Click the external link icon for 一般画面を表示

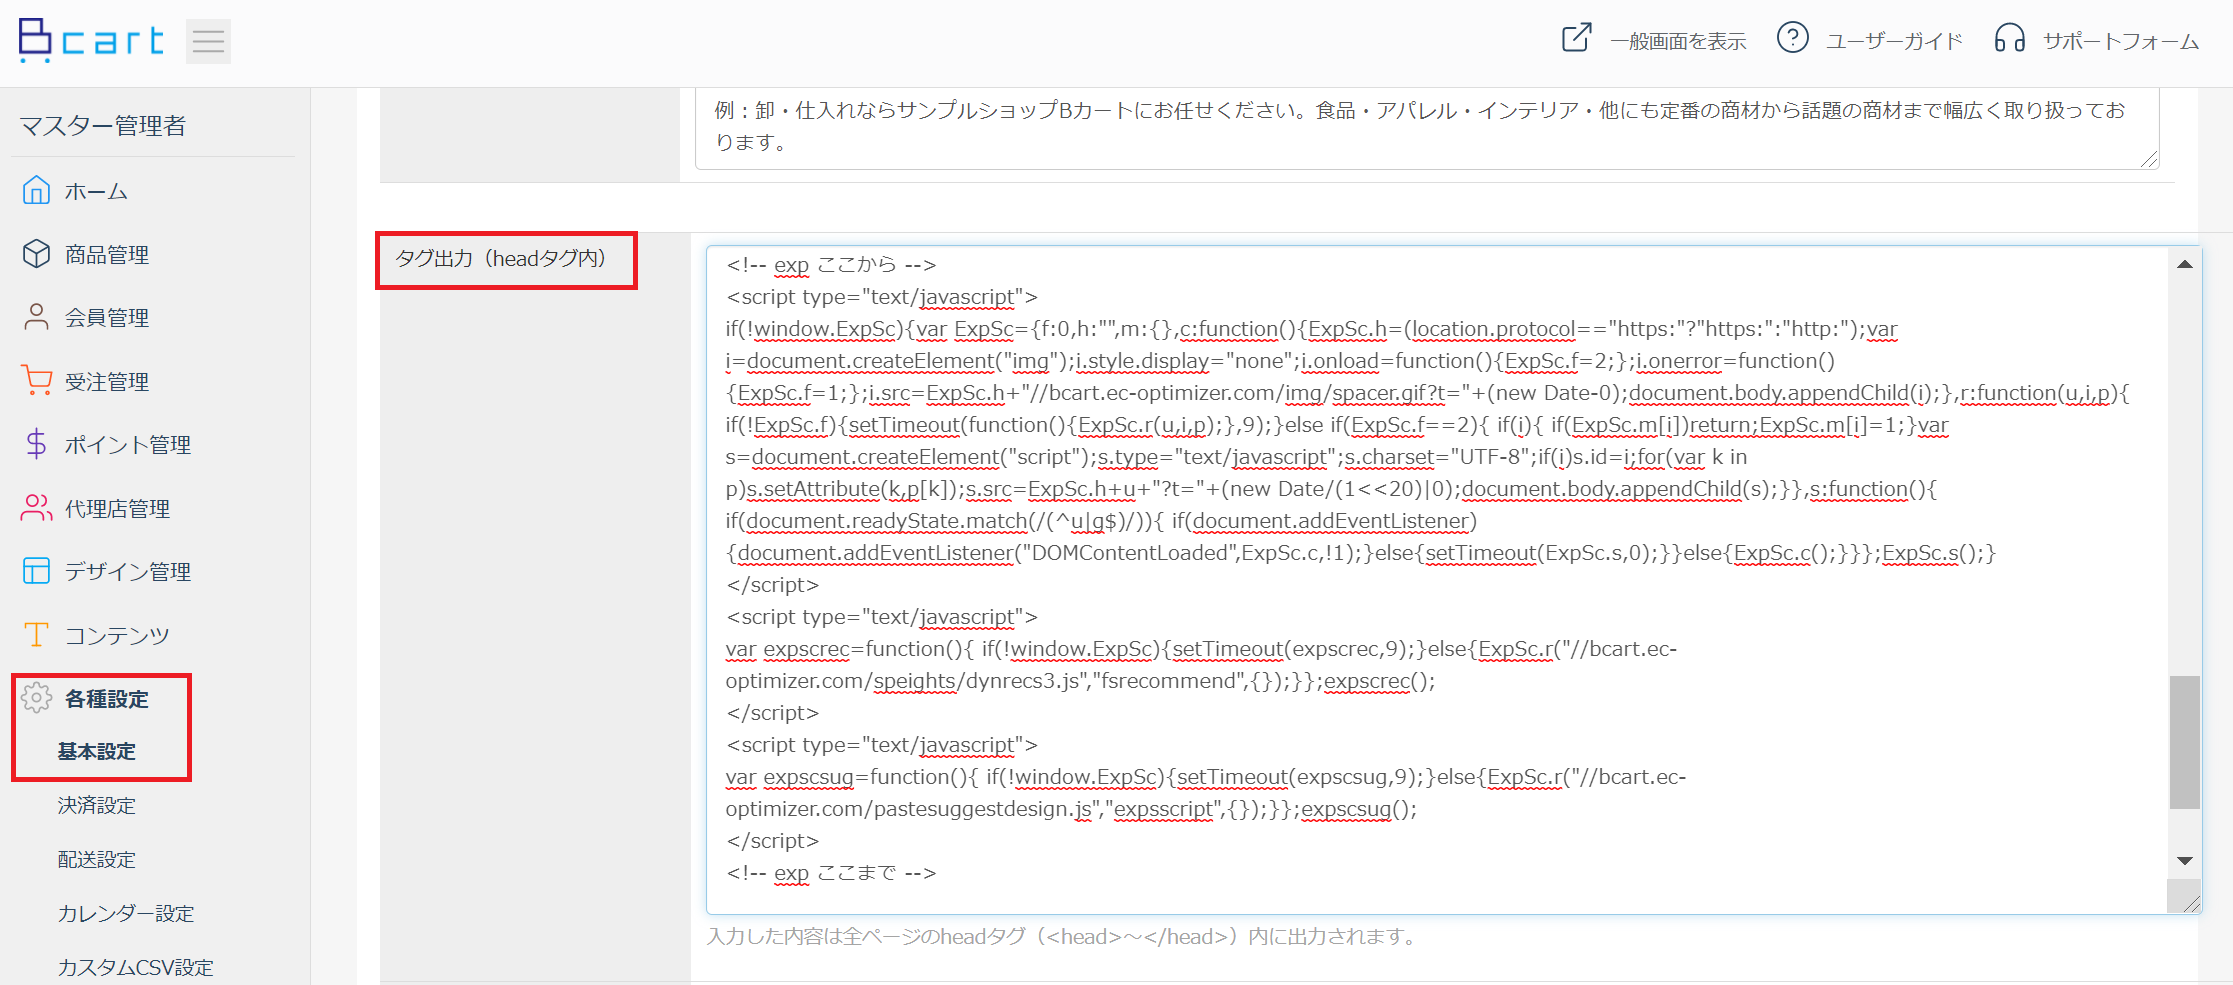tap(1576, 38)
